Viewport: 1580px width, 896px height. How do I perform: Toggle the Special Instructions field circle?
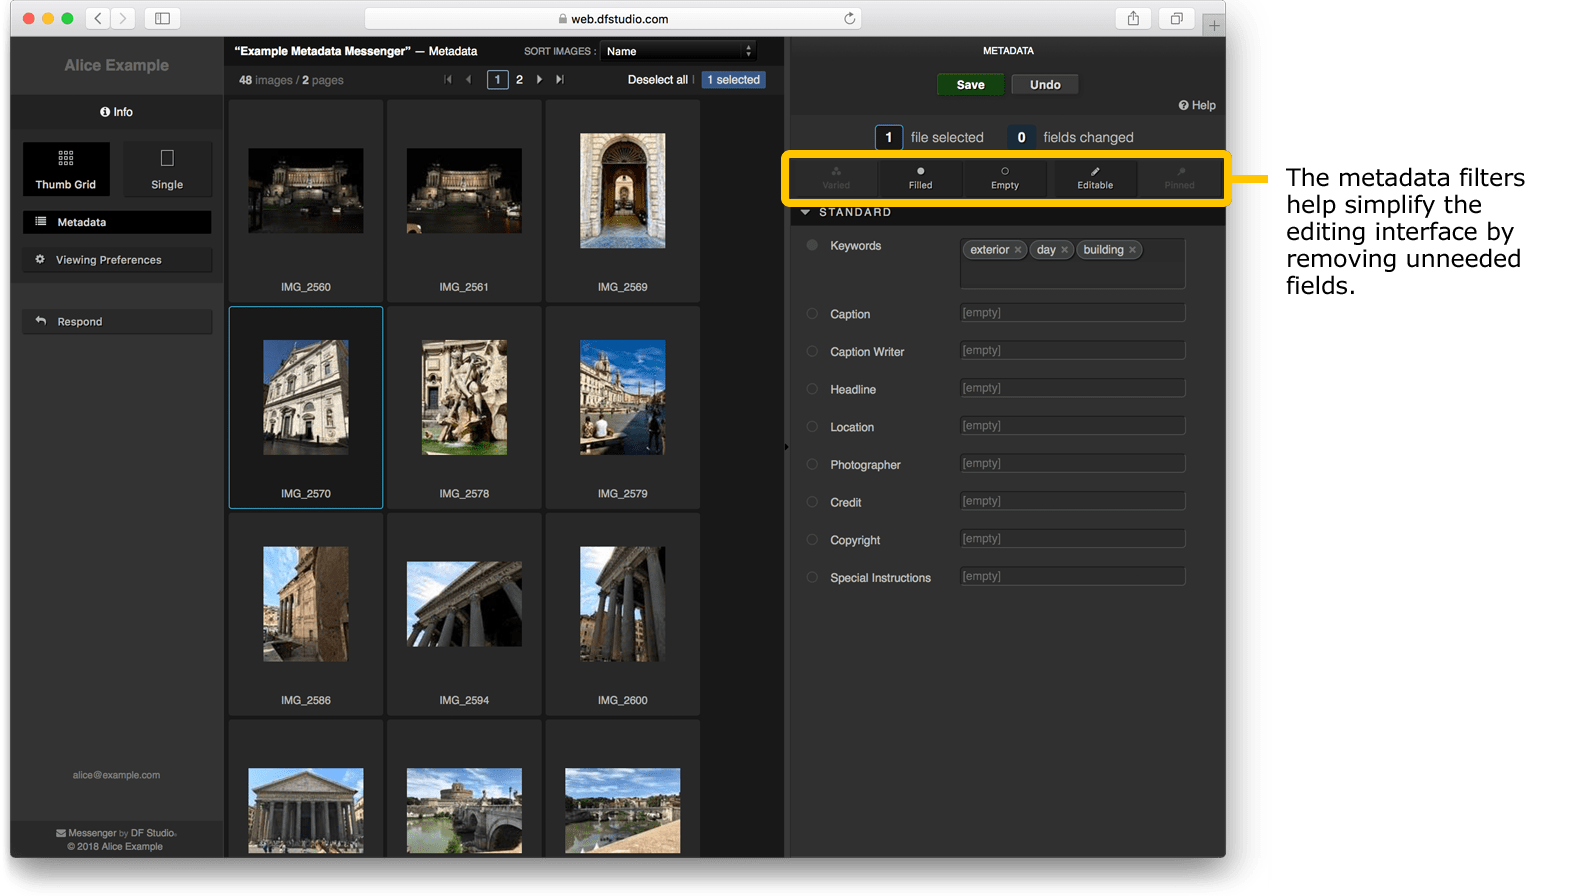tap(812, 577)
